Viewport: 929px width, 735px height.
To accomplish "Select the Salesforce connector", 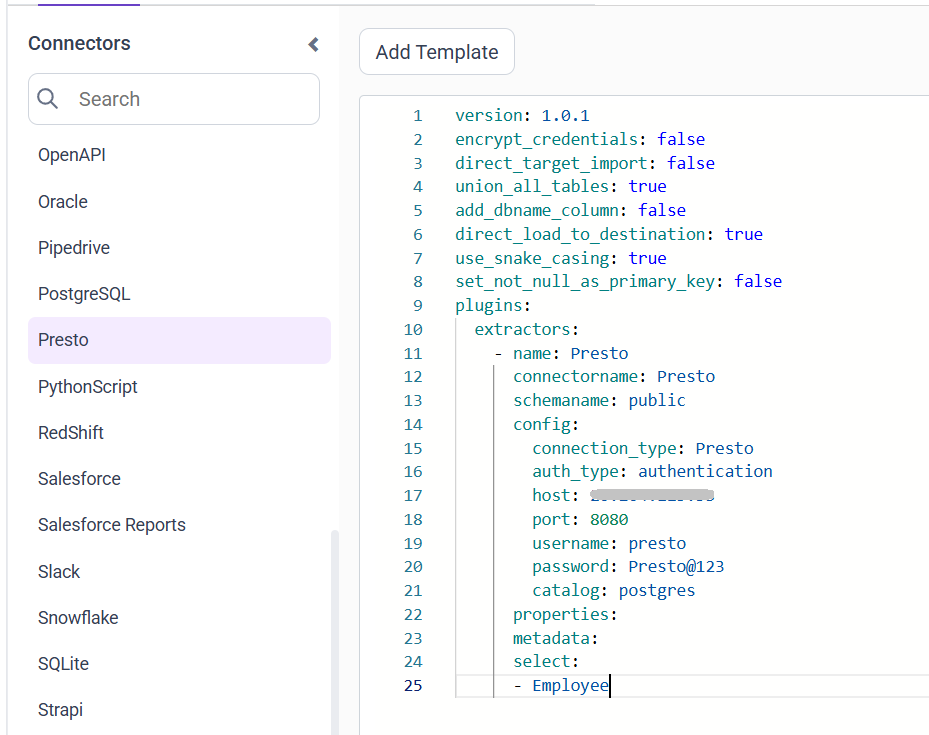I will point(79,479).
